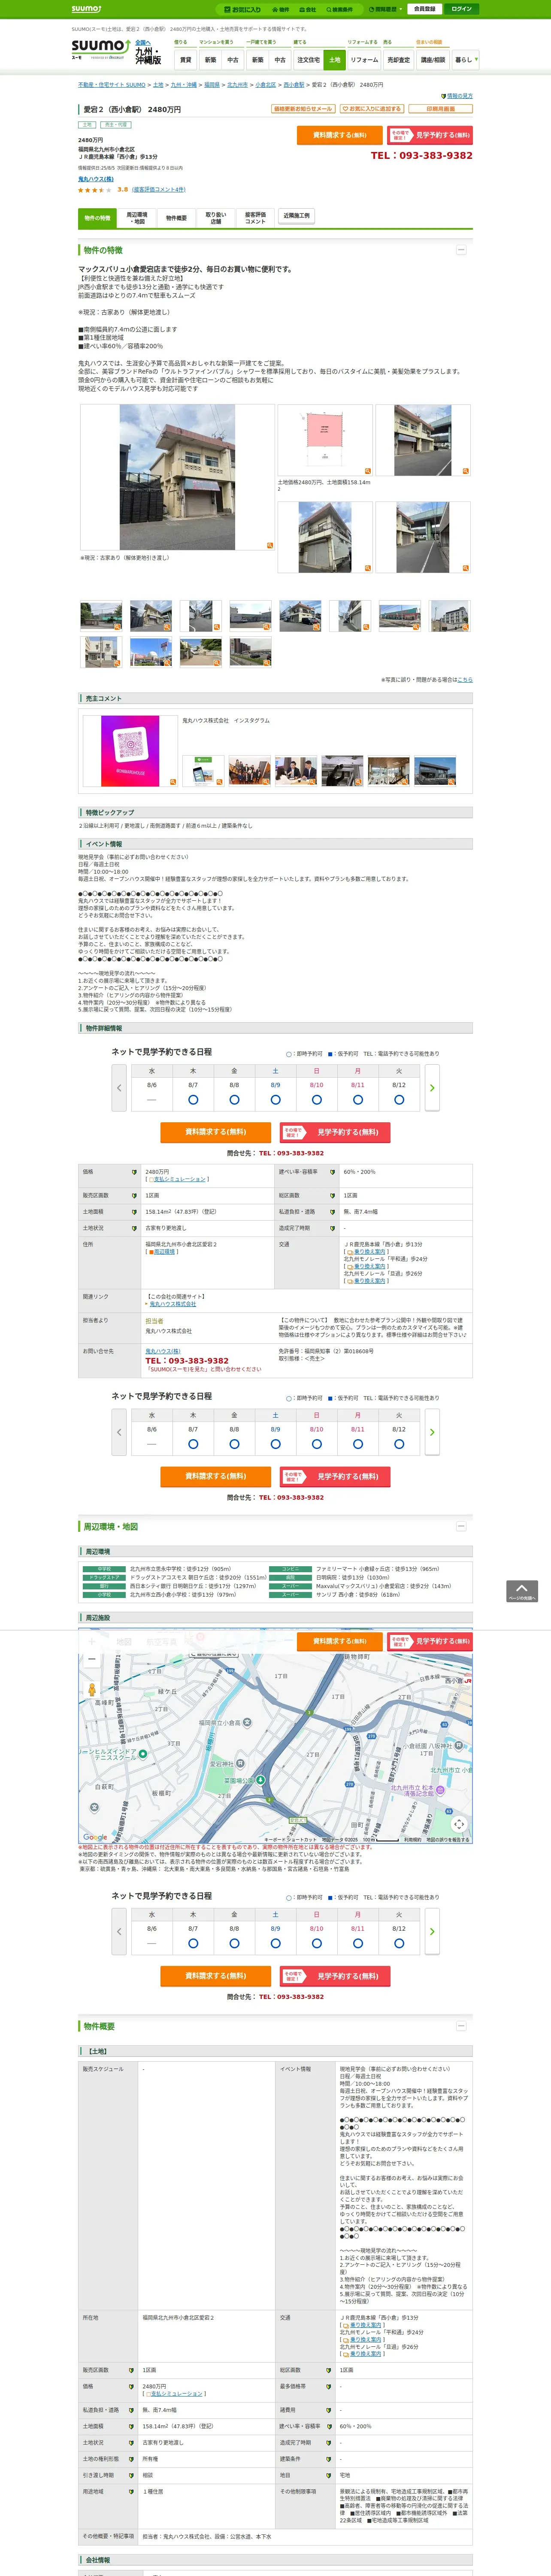Show next week in calendar below the map
551x2576 pixels.
432,1932
